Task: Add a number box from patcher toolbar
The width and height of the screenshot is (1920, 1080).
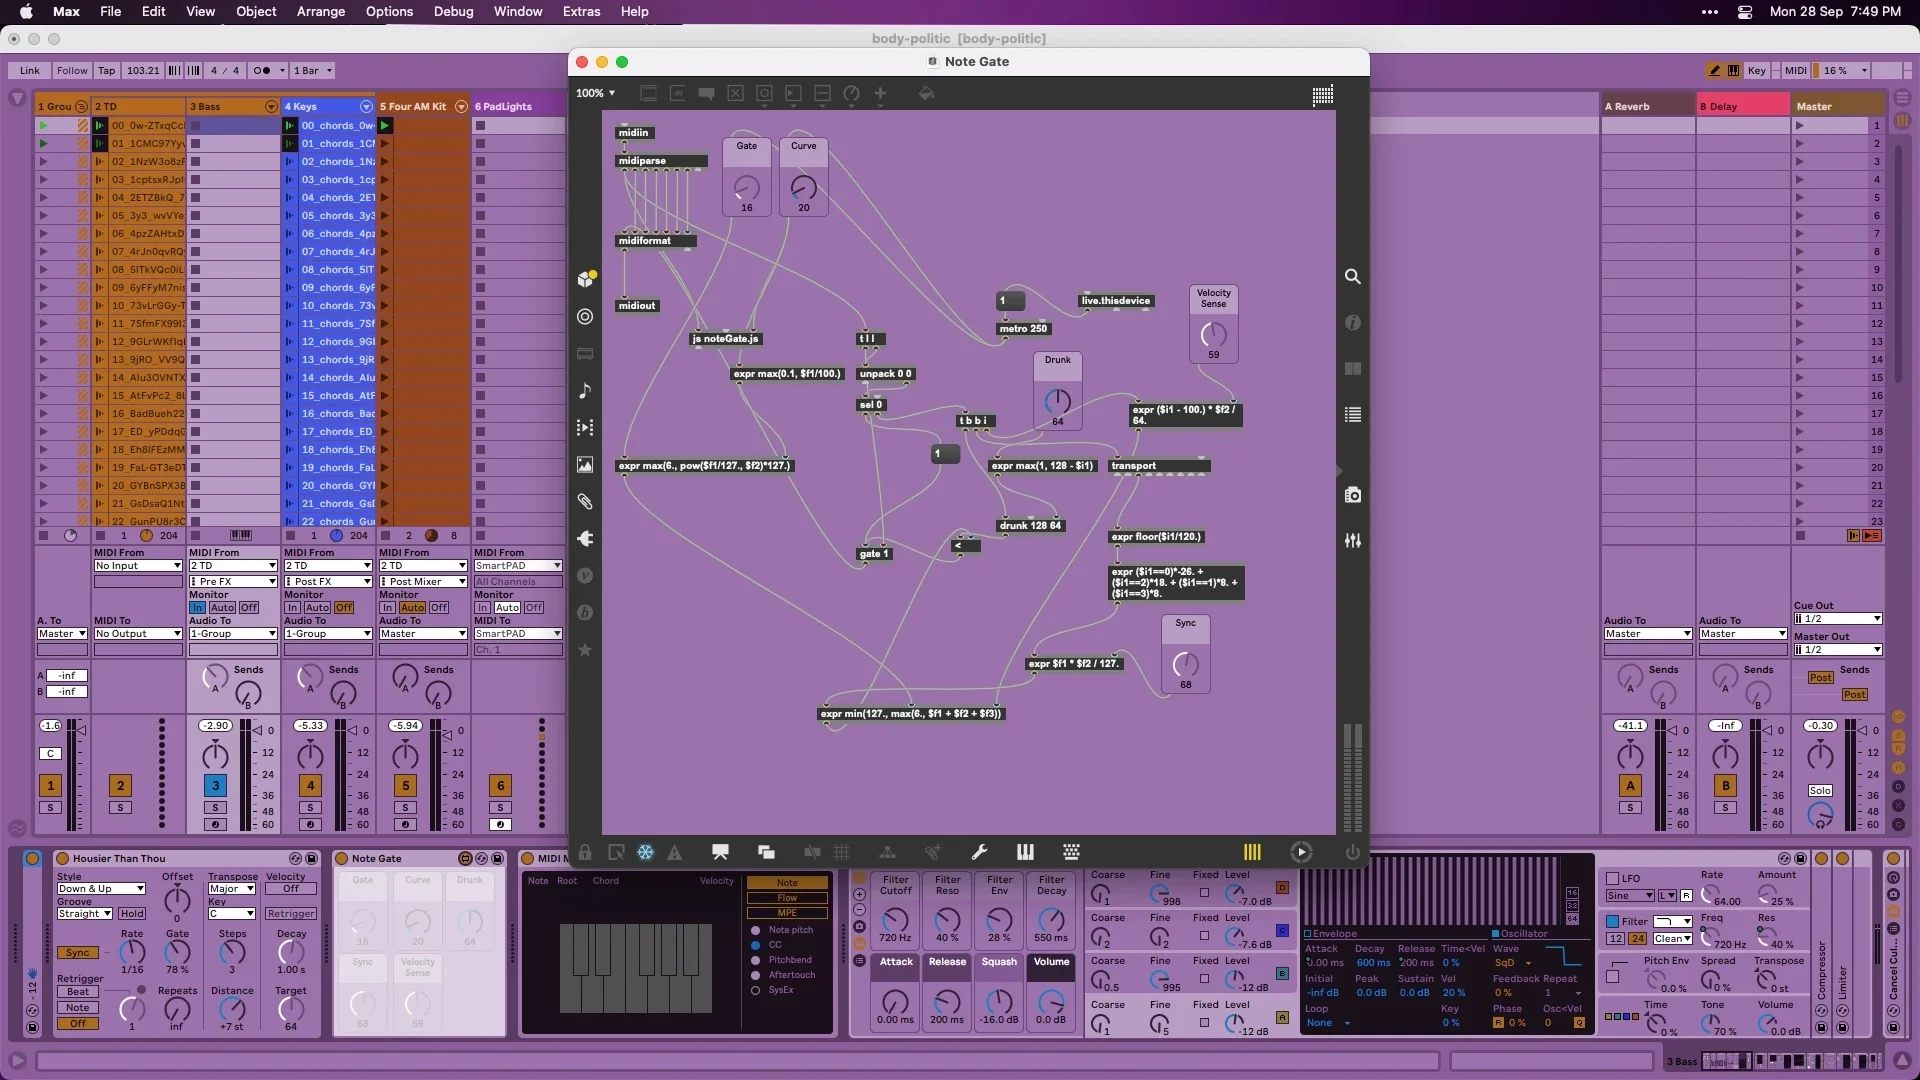Action: 793,93
